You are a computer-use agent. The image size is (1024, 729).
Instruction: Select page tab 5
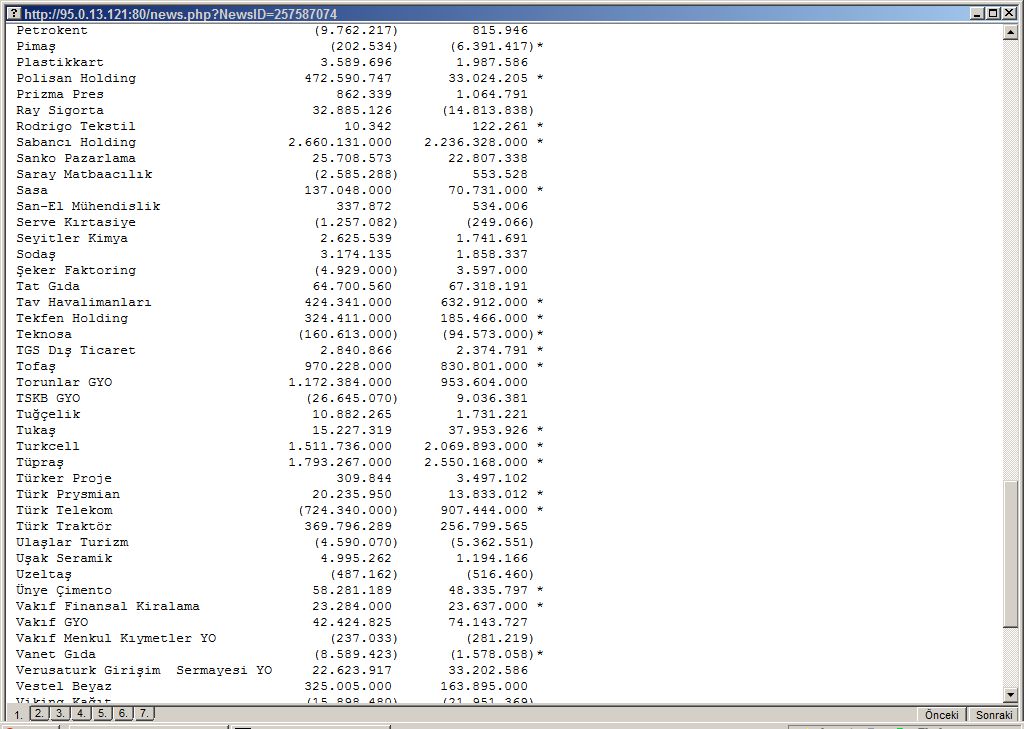click(x=102, y=713)
